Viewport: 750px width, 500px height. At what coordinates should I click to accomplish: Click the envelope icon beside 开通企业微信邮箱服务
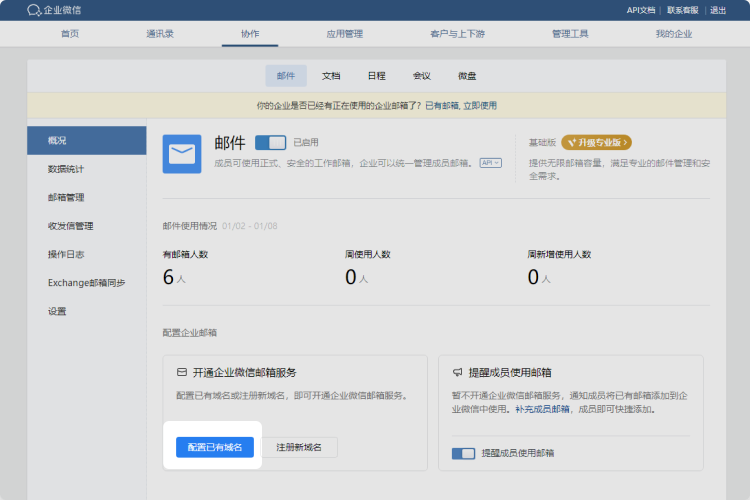coord(182,372)
